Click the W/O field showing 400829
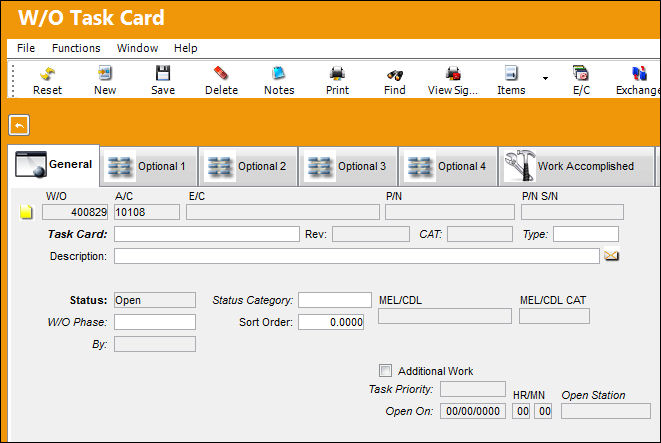Viewport: 661px width, 443px height. coord(75,212)
